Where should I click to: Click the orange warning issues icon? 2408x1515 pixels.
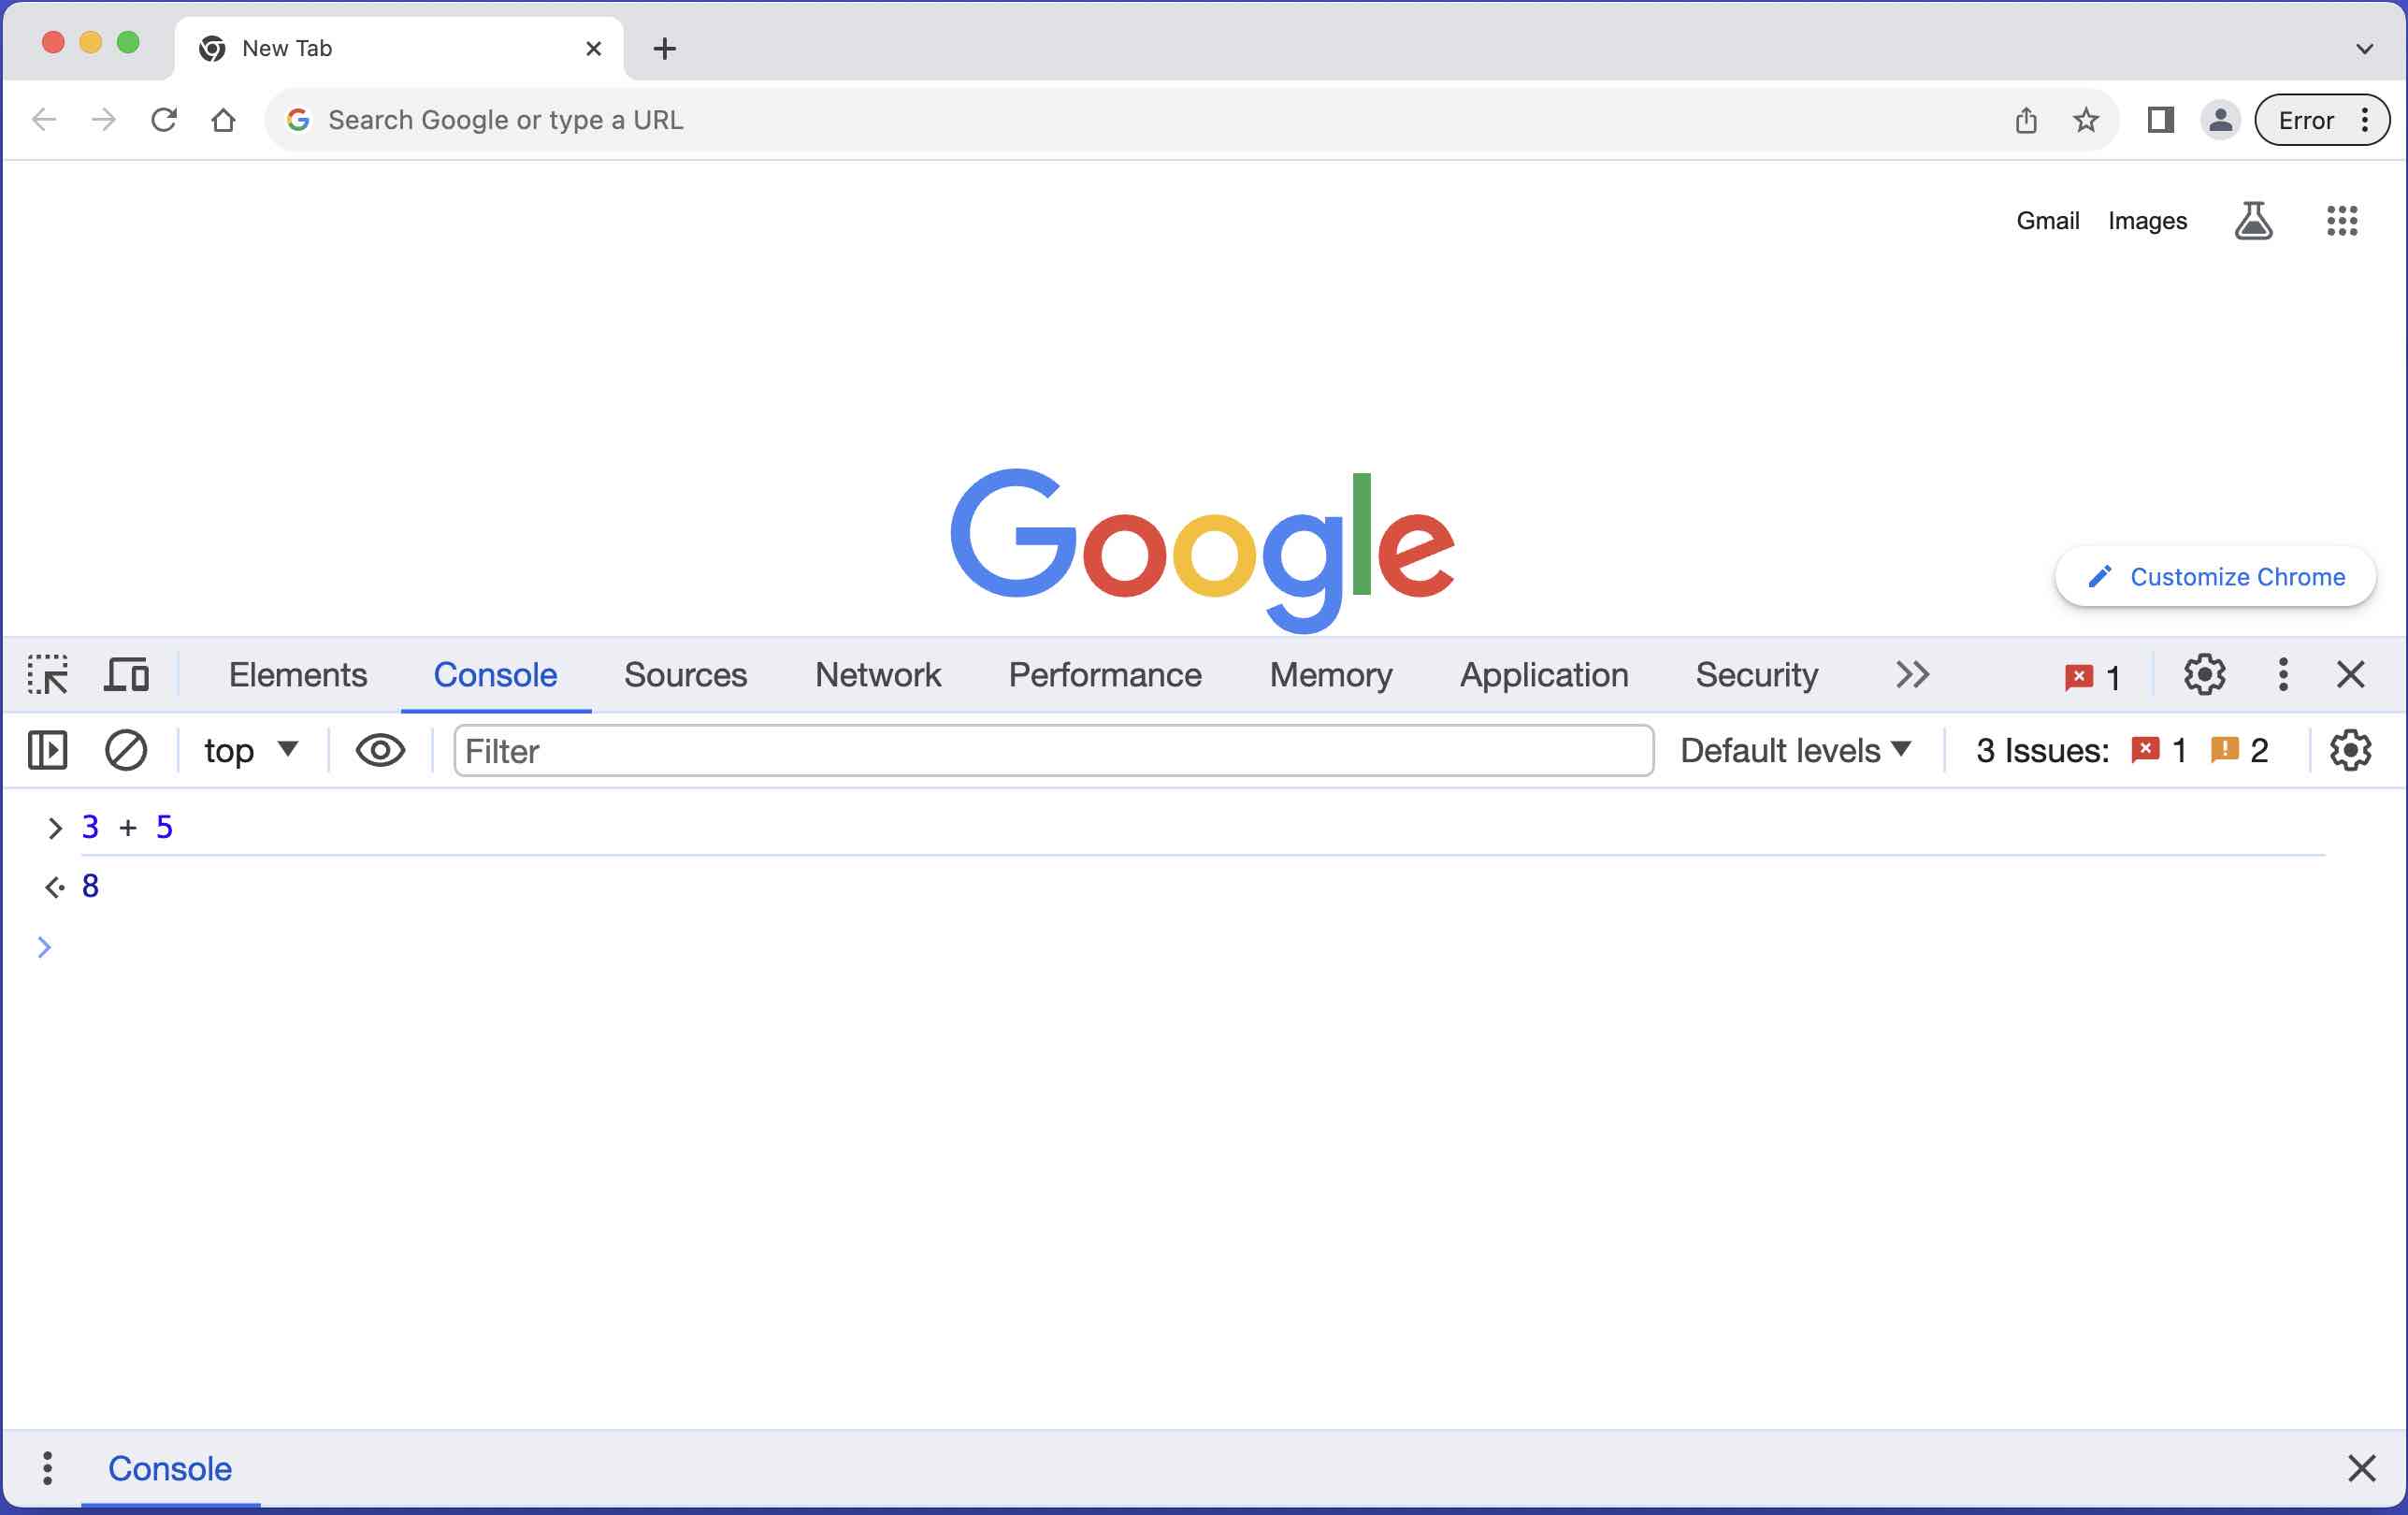pos(2224,749)
